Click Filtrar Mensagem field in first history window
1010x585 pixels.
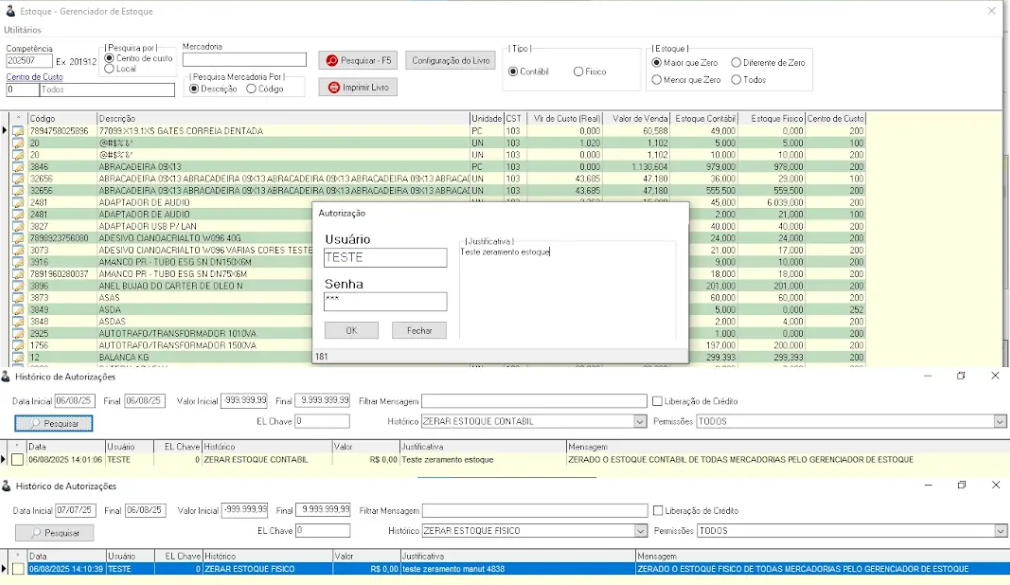coord(534,401)
